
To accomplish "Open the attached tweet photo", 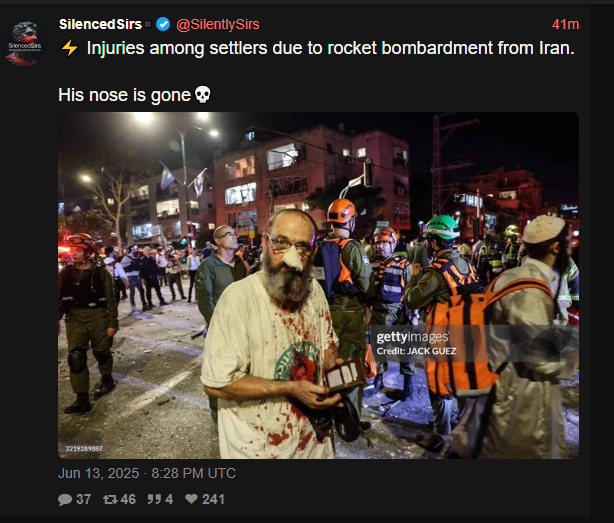I will tap(318, 285).
